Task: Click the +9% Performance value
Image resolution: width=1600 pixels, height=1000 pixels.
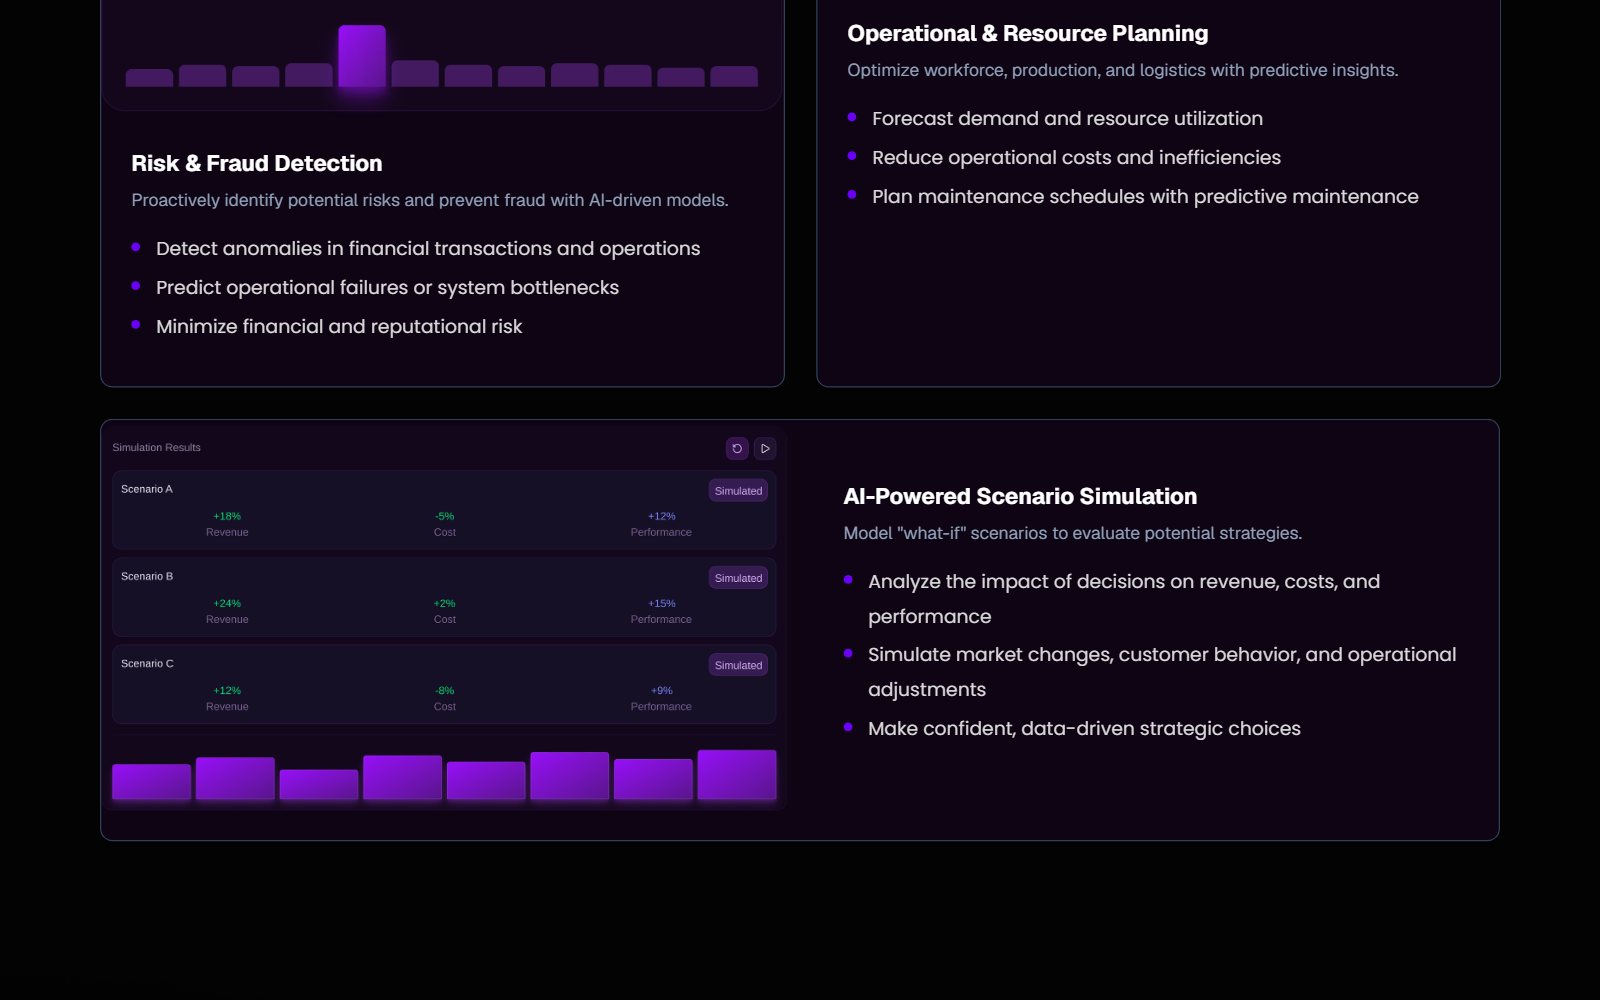Action: tap(661, 690)
